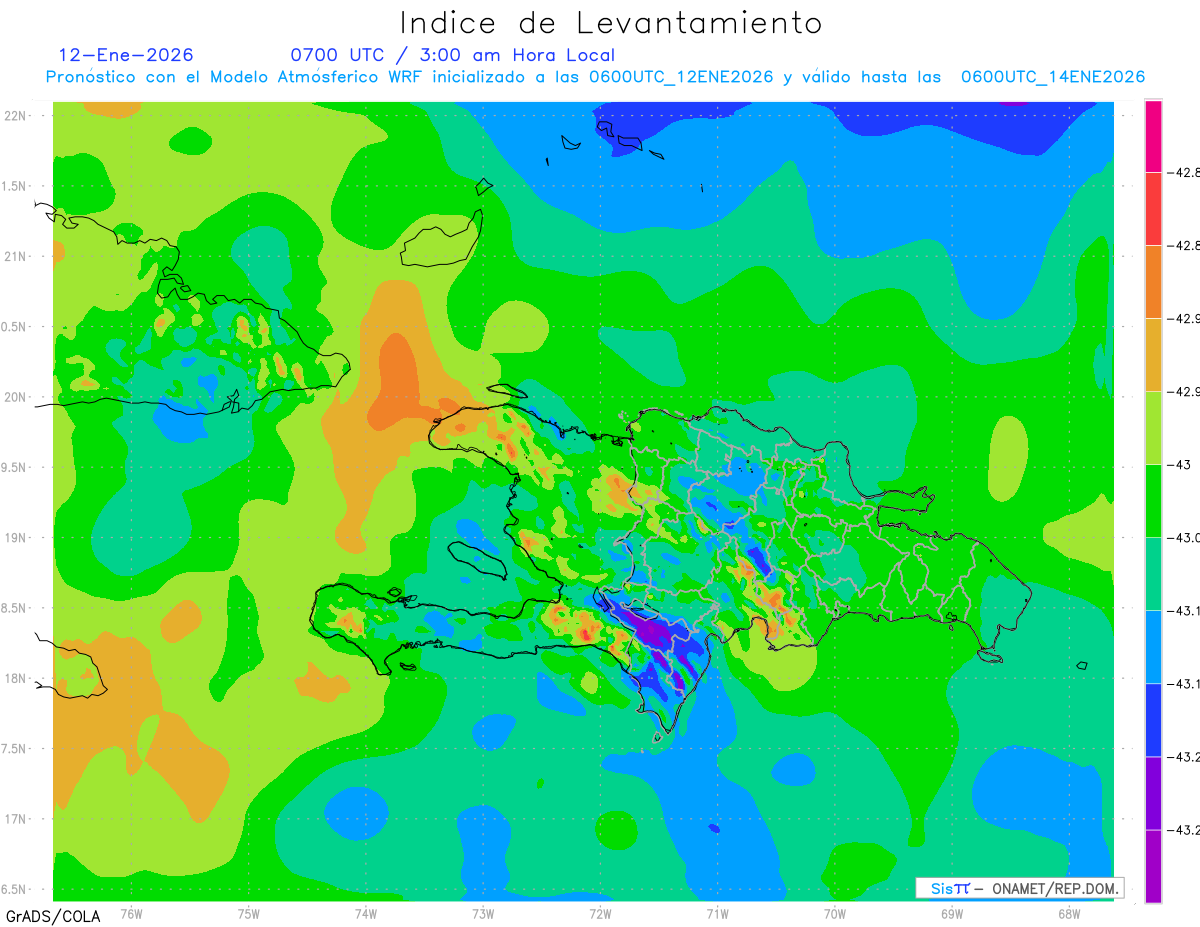Click the "68W" longitude label
This screenshot has width=1200, height=927.
[x=1069, y=913]
